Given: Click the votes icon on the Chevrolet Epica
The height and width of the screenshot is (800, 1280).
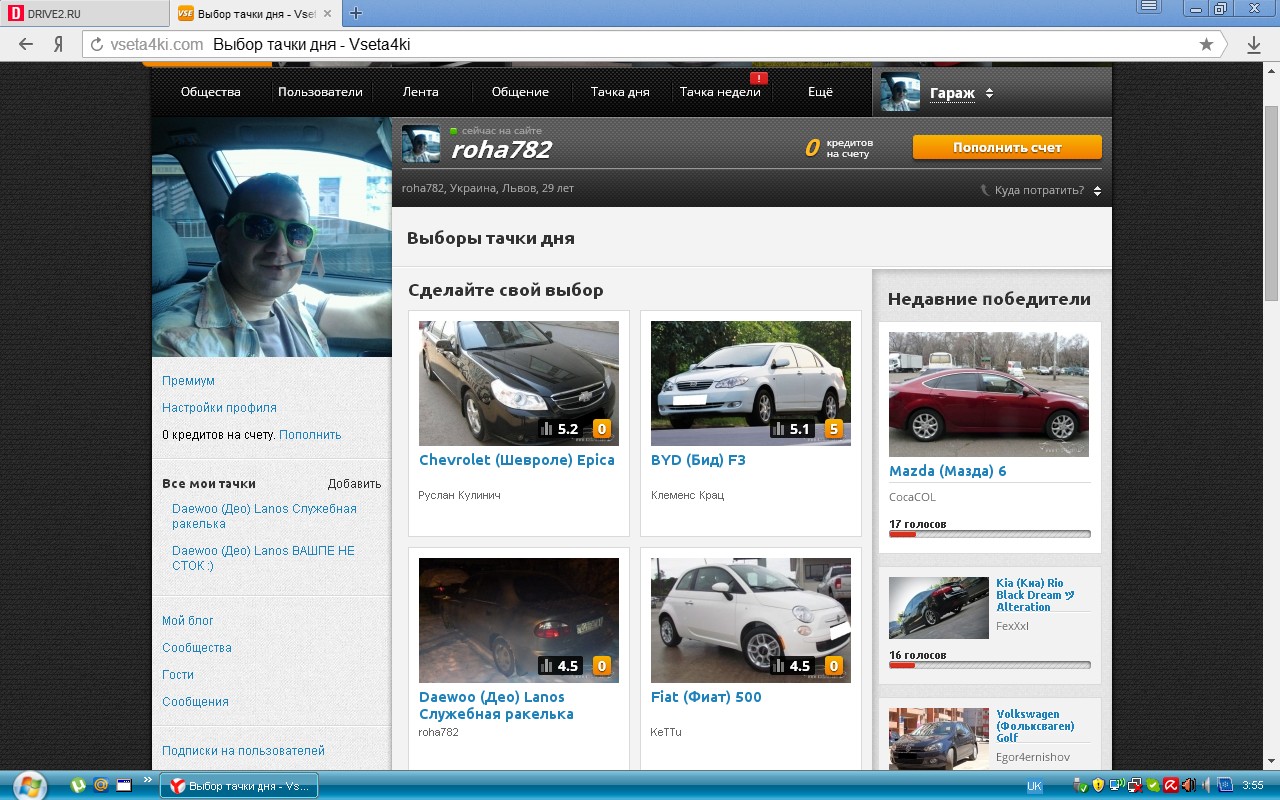Looking at the screenshot, I should [546, 429].
